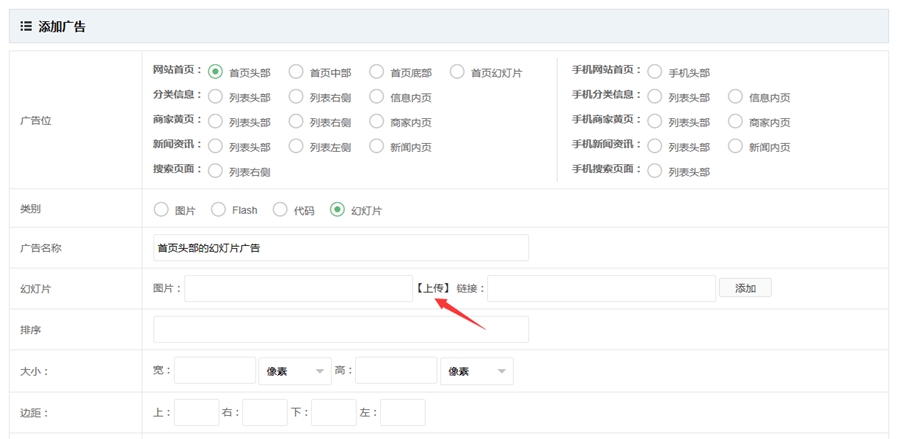The width and height of the screenshot is (900, 439).
Task: Click the 广告名称 text field
Action: tap(340, 248)
